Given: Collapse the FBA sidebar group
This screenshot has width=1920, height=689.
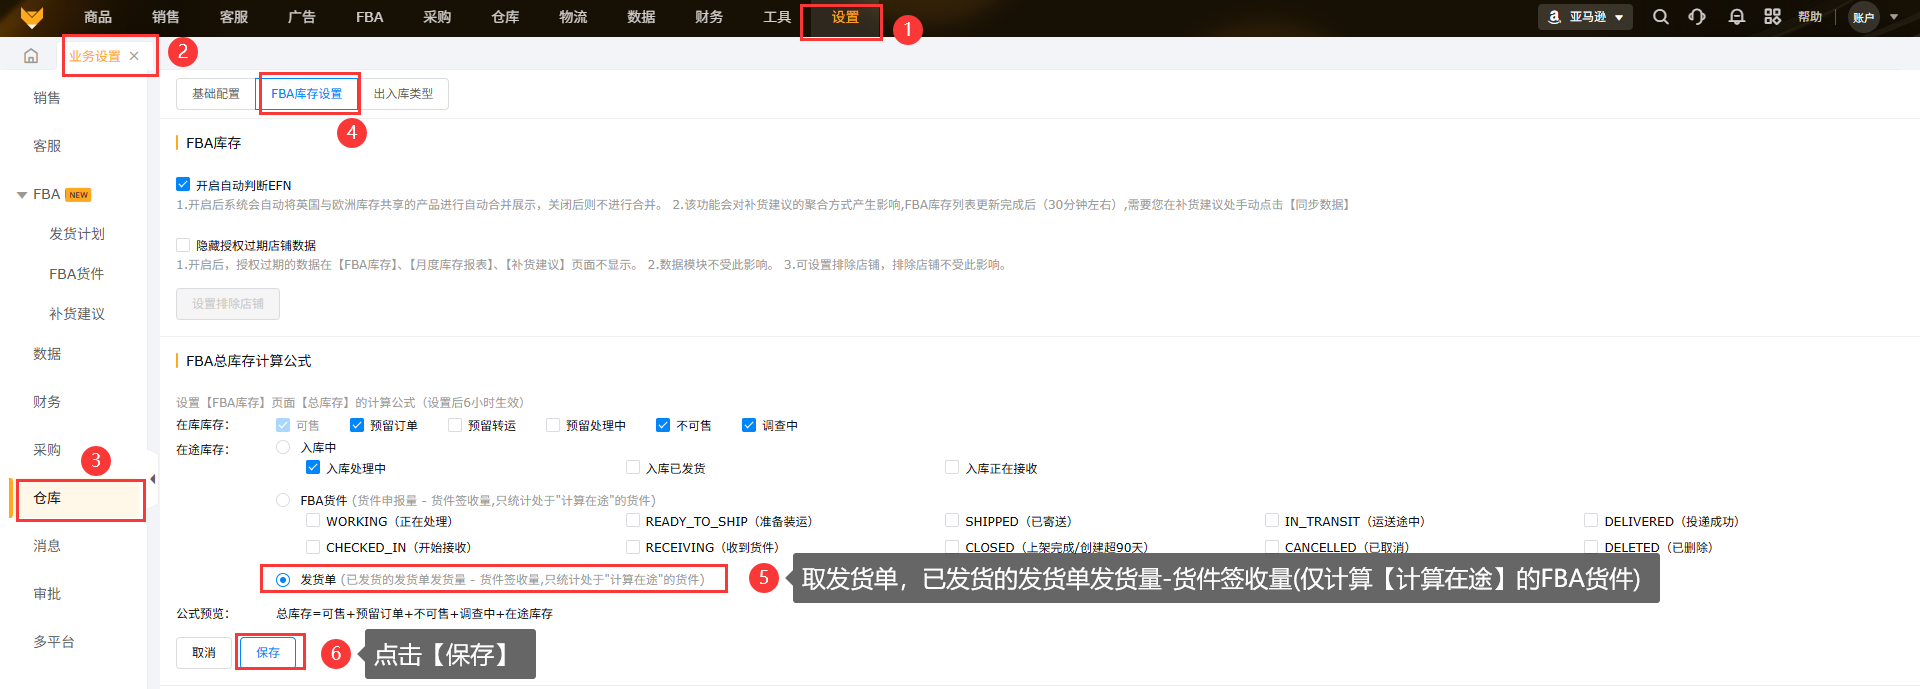Looking at the screenshot, I should click(22, 195).
